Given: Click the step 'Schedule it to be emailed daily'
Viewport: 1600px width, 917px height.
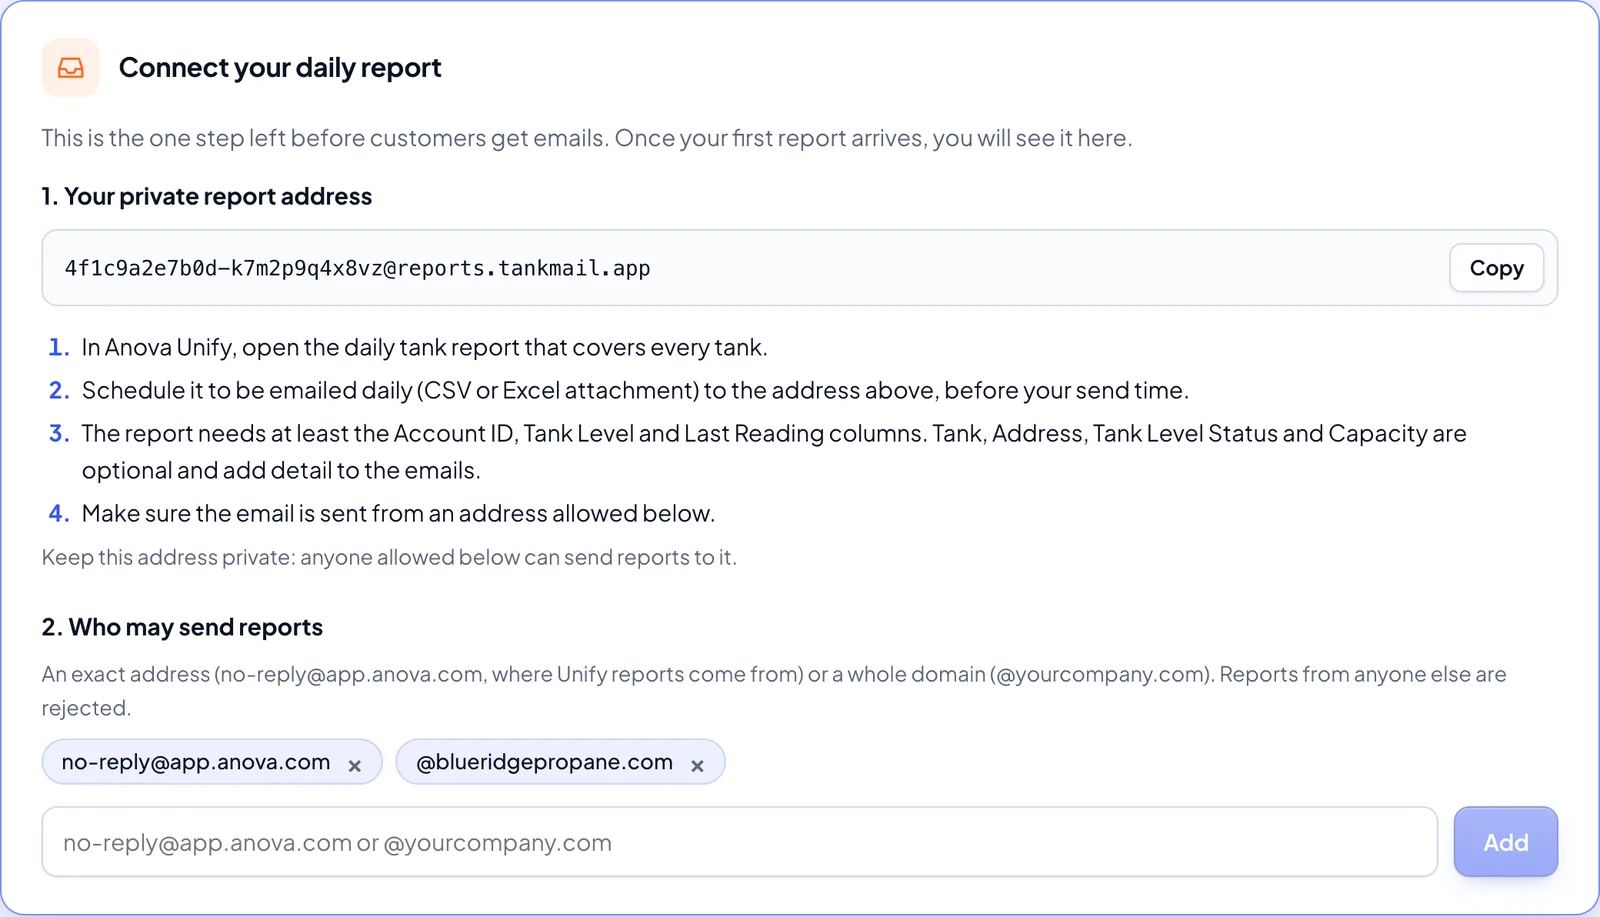Looking at the screenshot, I should pyautogui.click(x=635, y=390).
